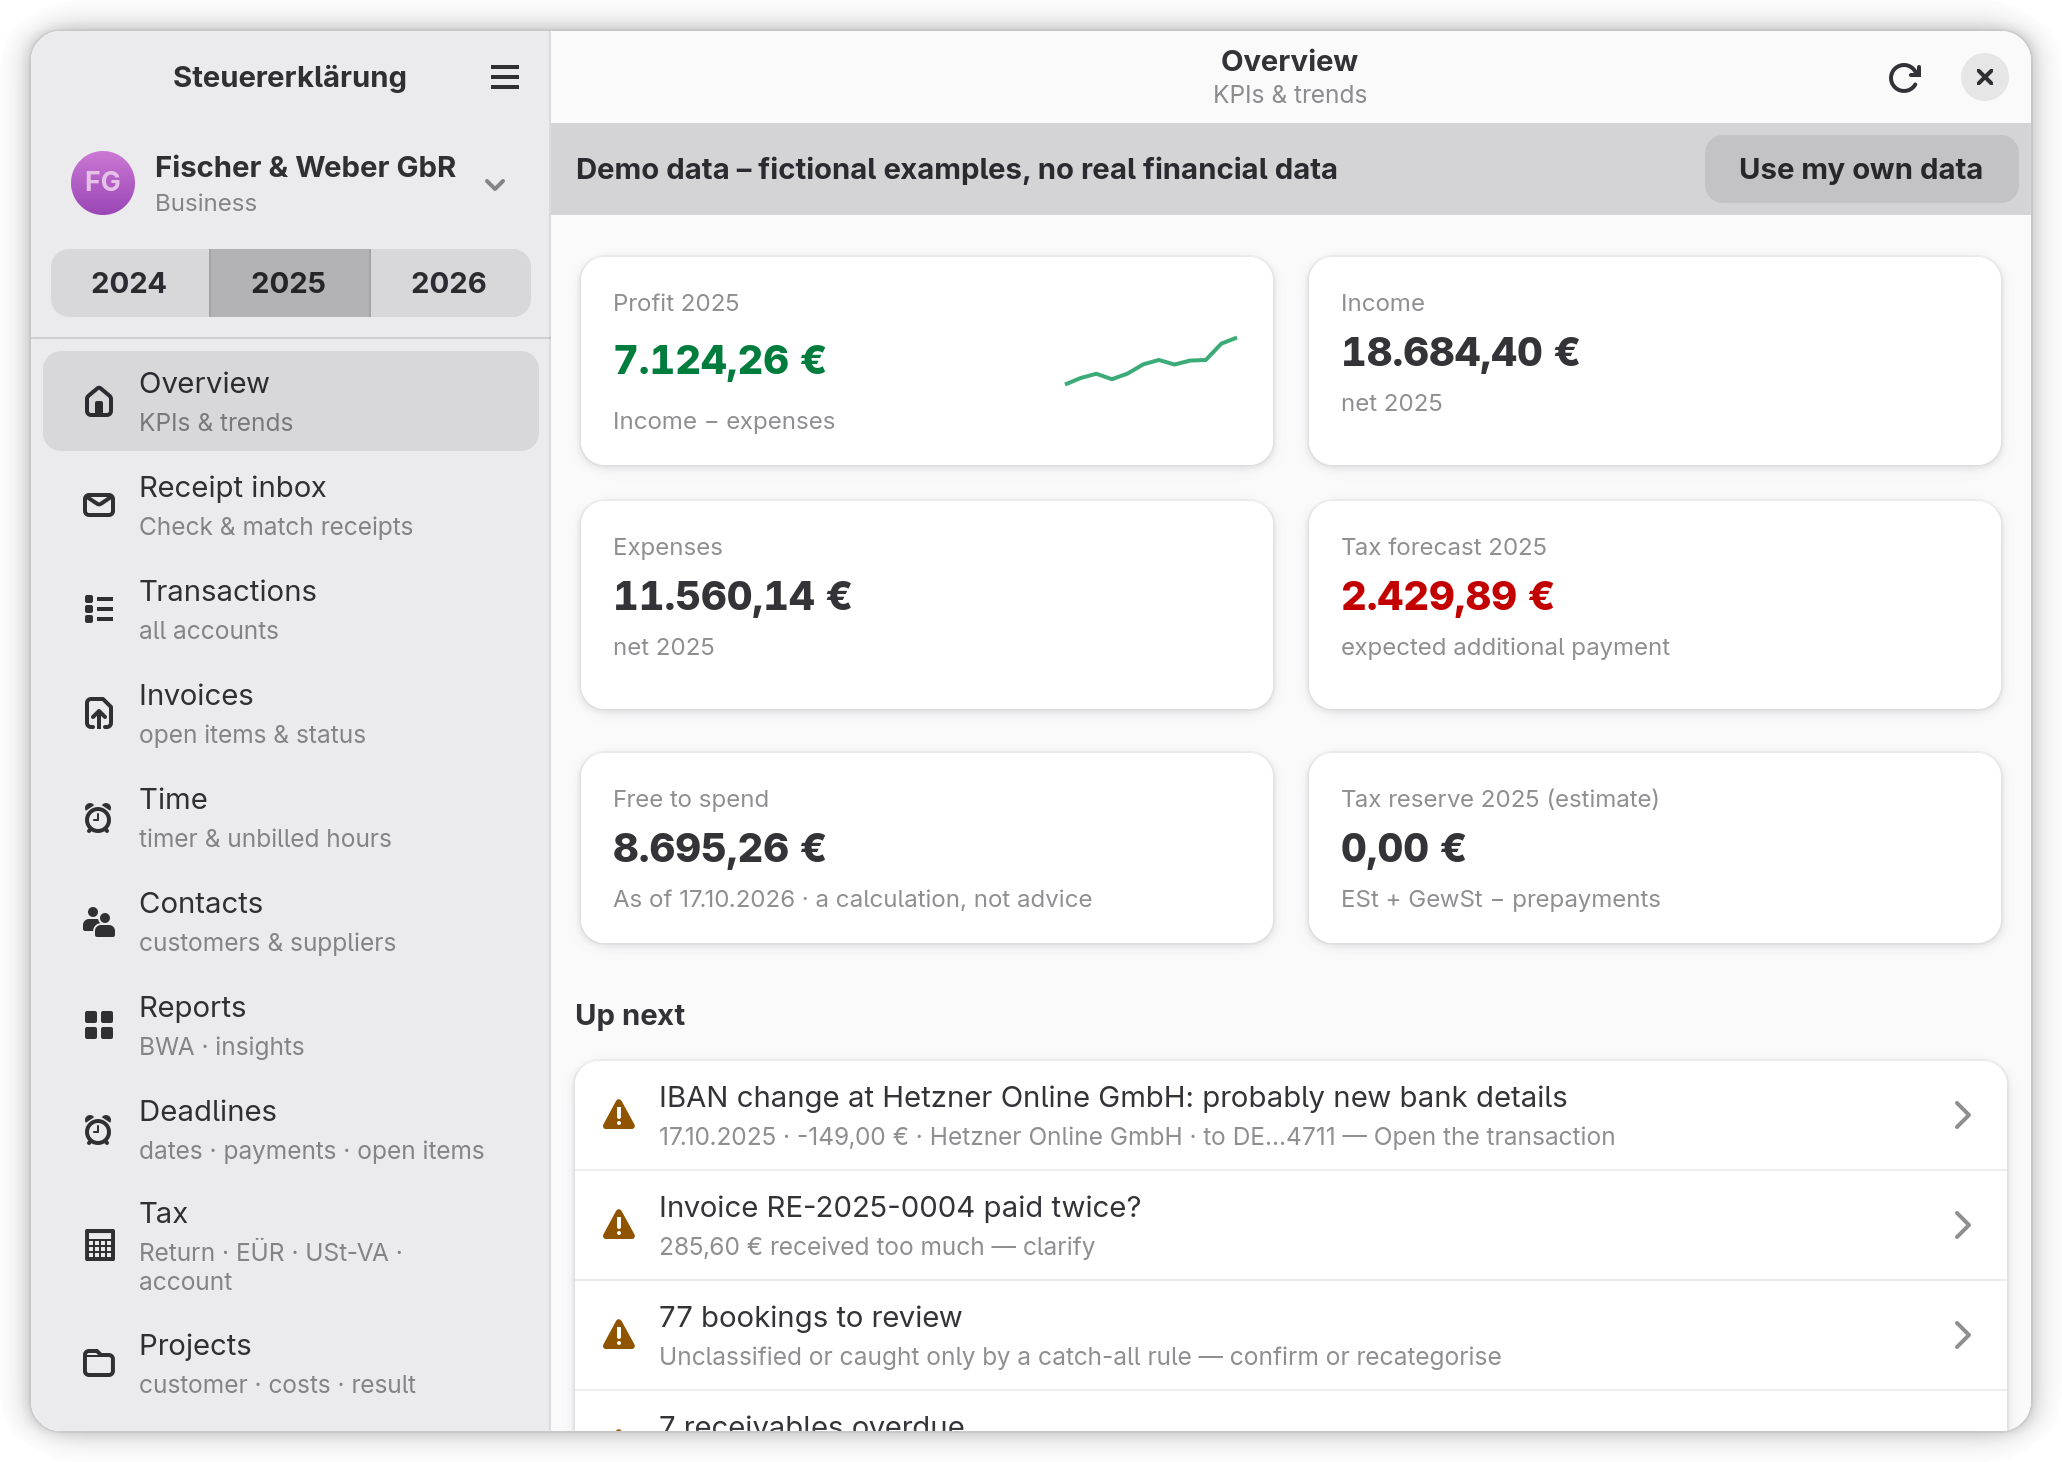The height and width of the screenshot is (1462, 2062).
Task: Open the Income 18.684,40 € card
Action: (1655, 361)
